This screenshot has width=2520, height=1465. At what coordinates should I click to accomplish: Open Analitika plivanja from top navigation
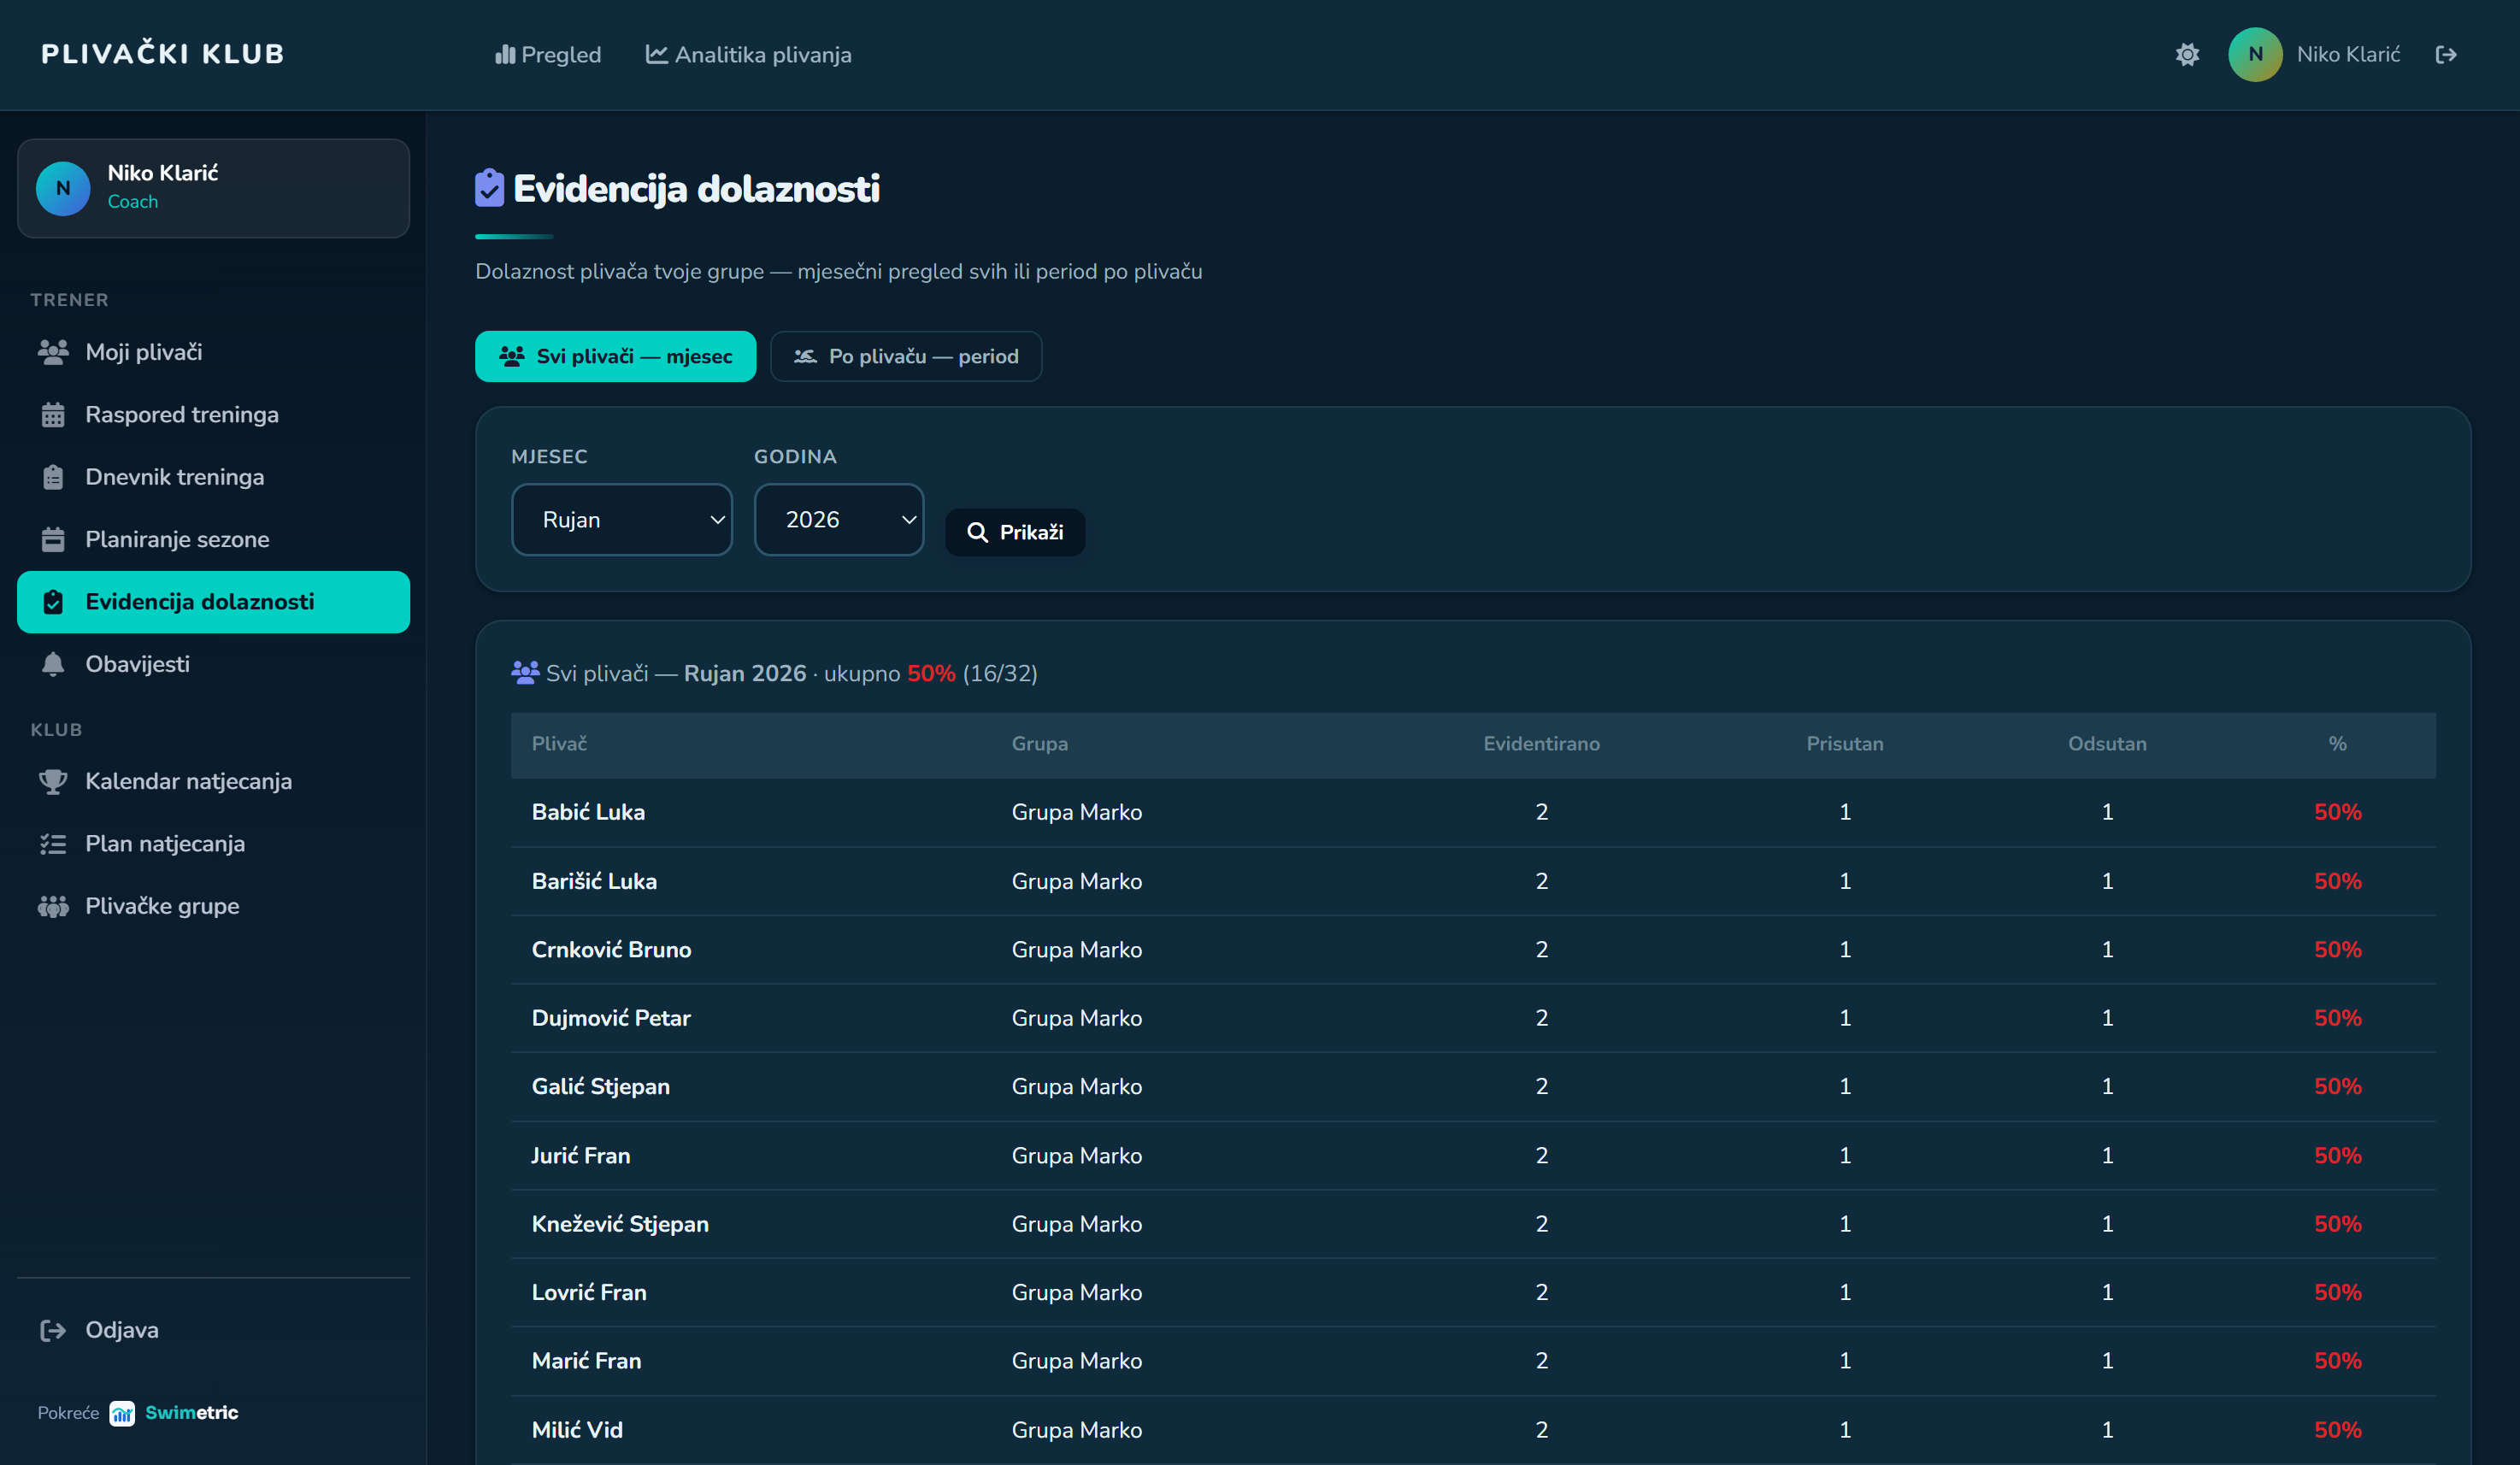click(748, 55)
